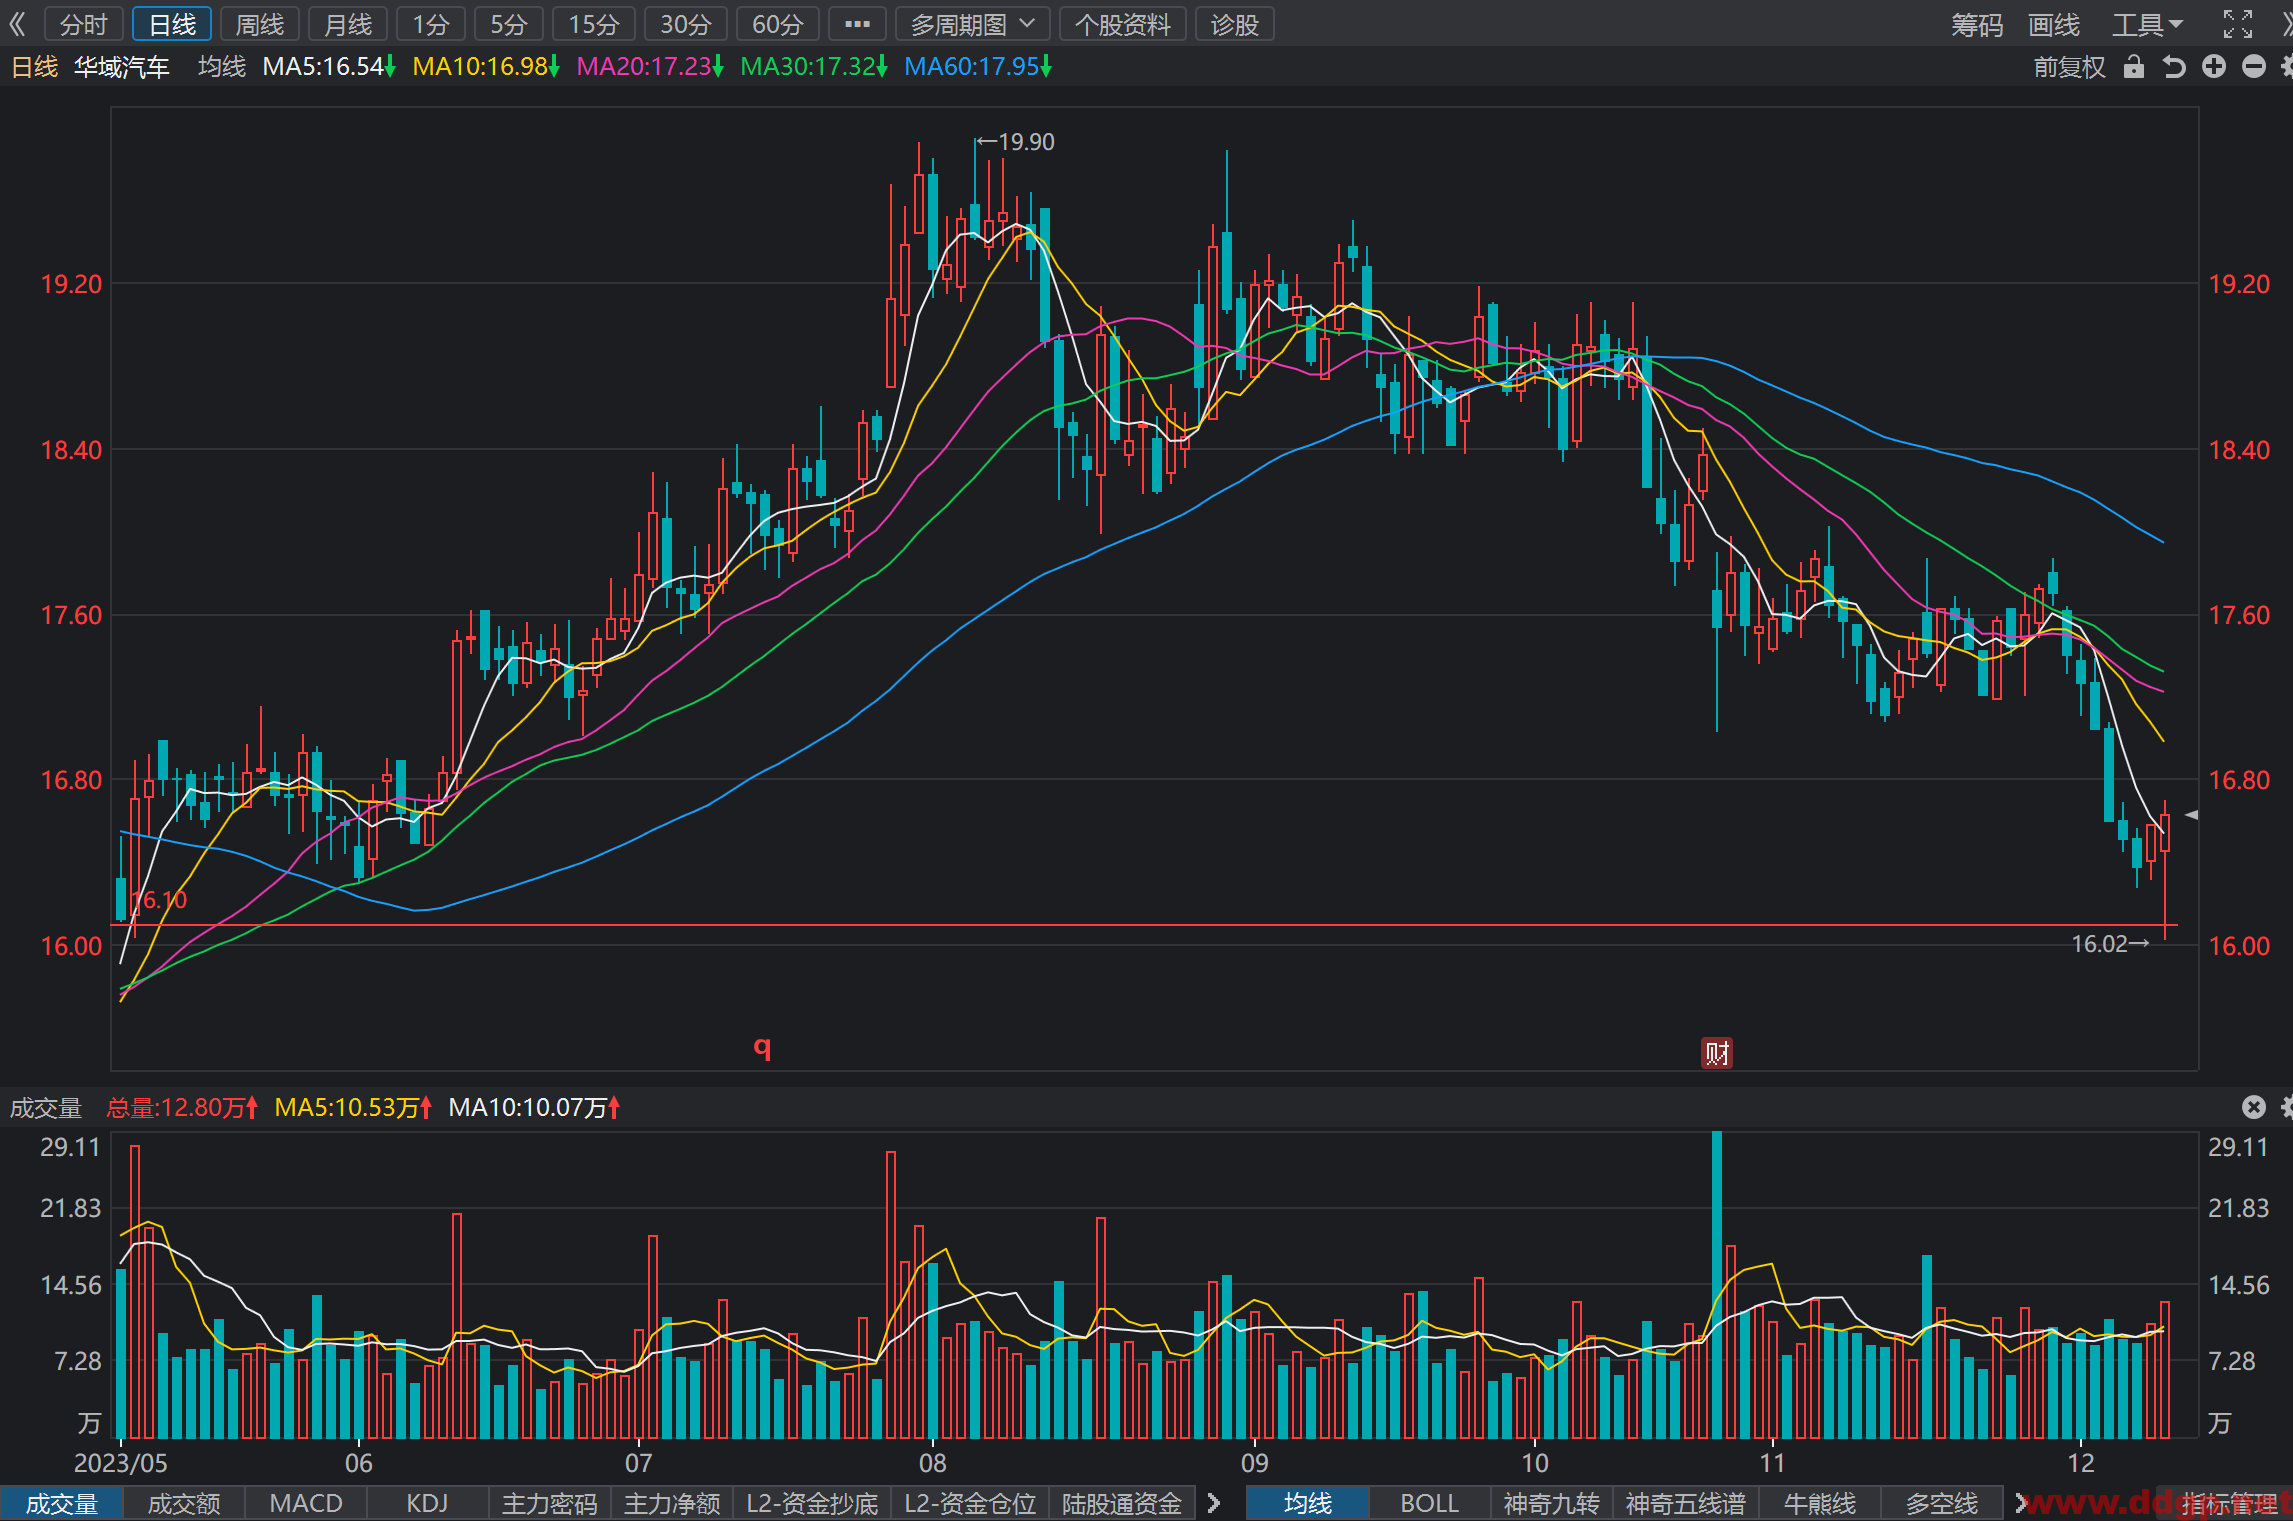Open the more periods ellipsis button
This screenshot has width=2293, height=1521.
[x=857, y=24]
